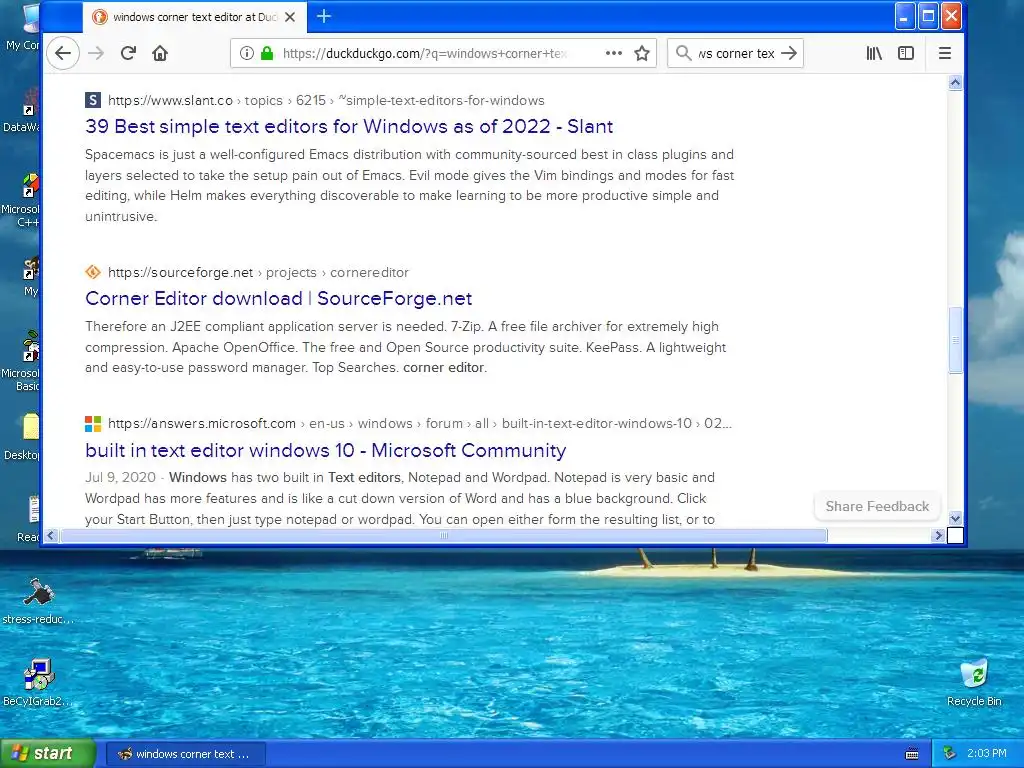
Task: Open 39 Best simple text editors link
Action: pyautogui.click(x=349, y=126)
